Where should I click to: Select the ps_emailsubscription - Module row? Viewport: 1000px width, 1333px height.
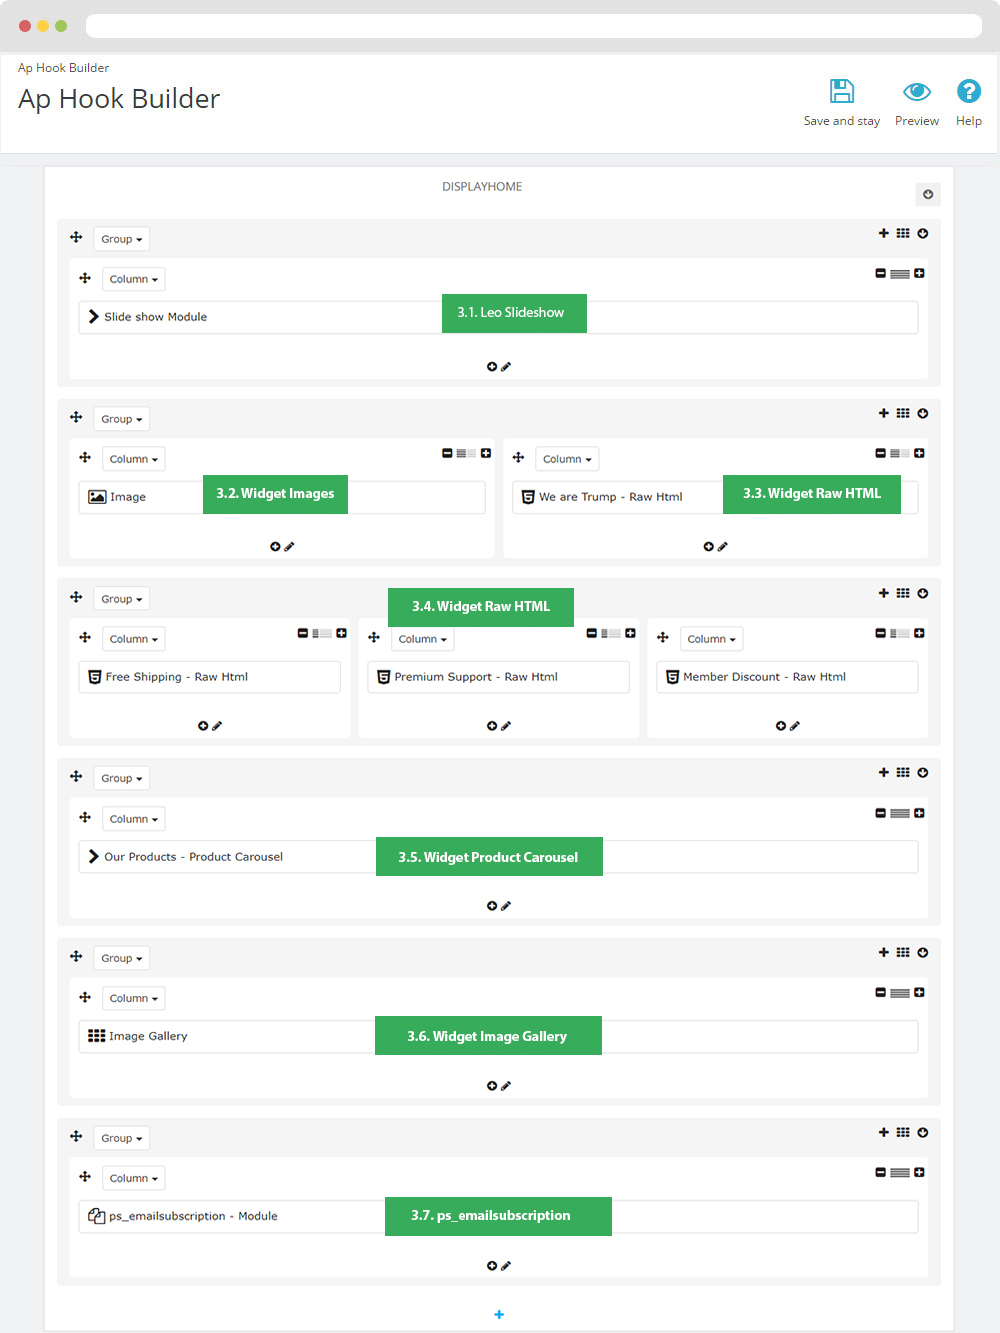[498, 1216]
